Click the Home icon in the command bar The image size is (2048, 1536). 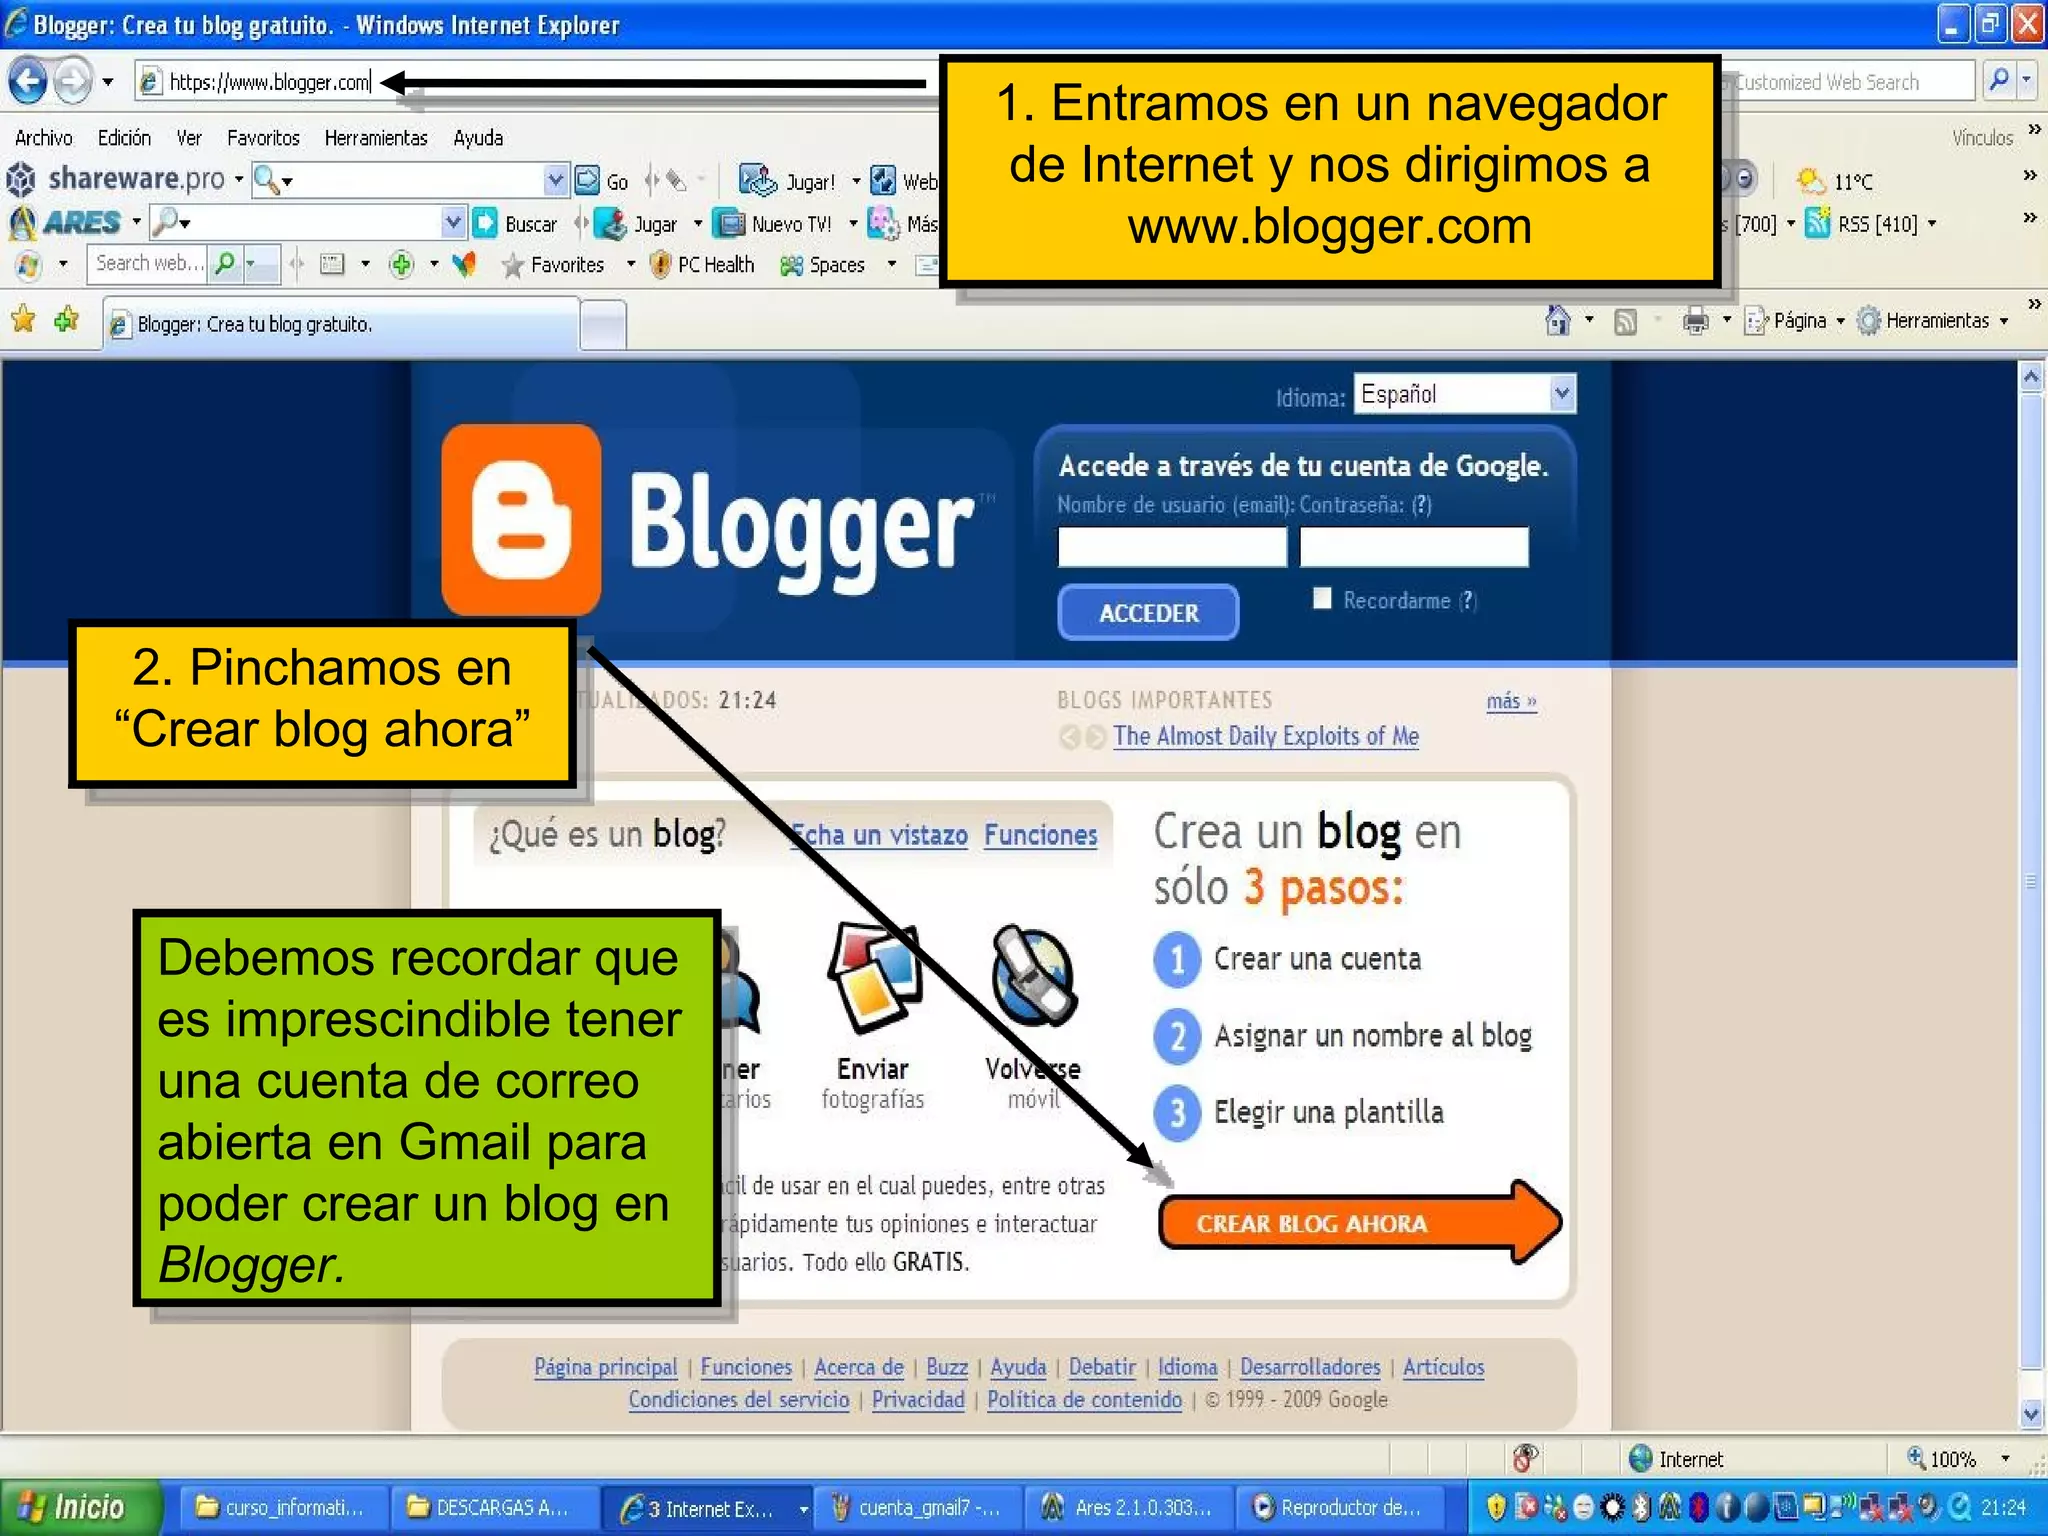1557,320
